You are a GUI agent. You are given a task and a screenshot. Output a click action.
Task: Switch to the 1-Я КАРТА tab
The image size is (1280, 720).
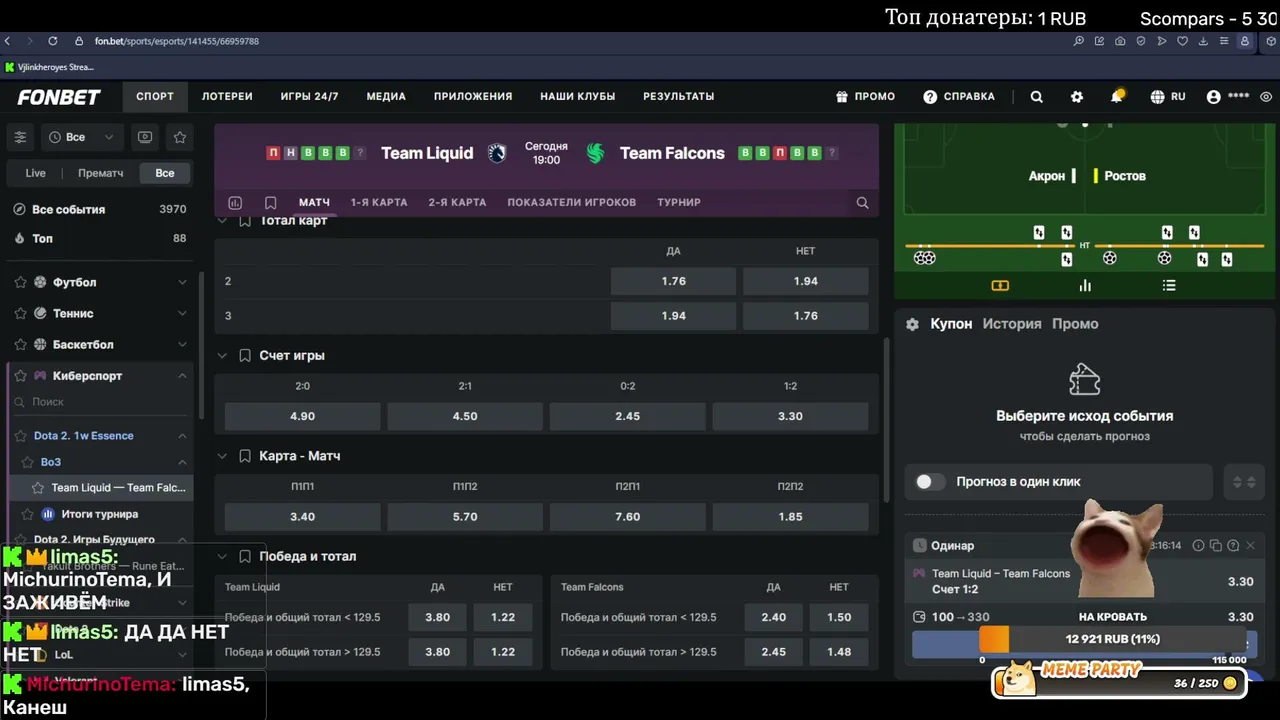379,202
